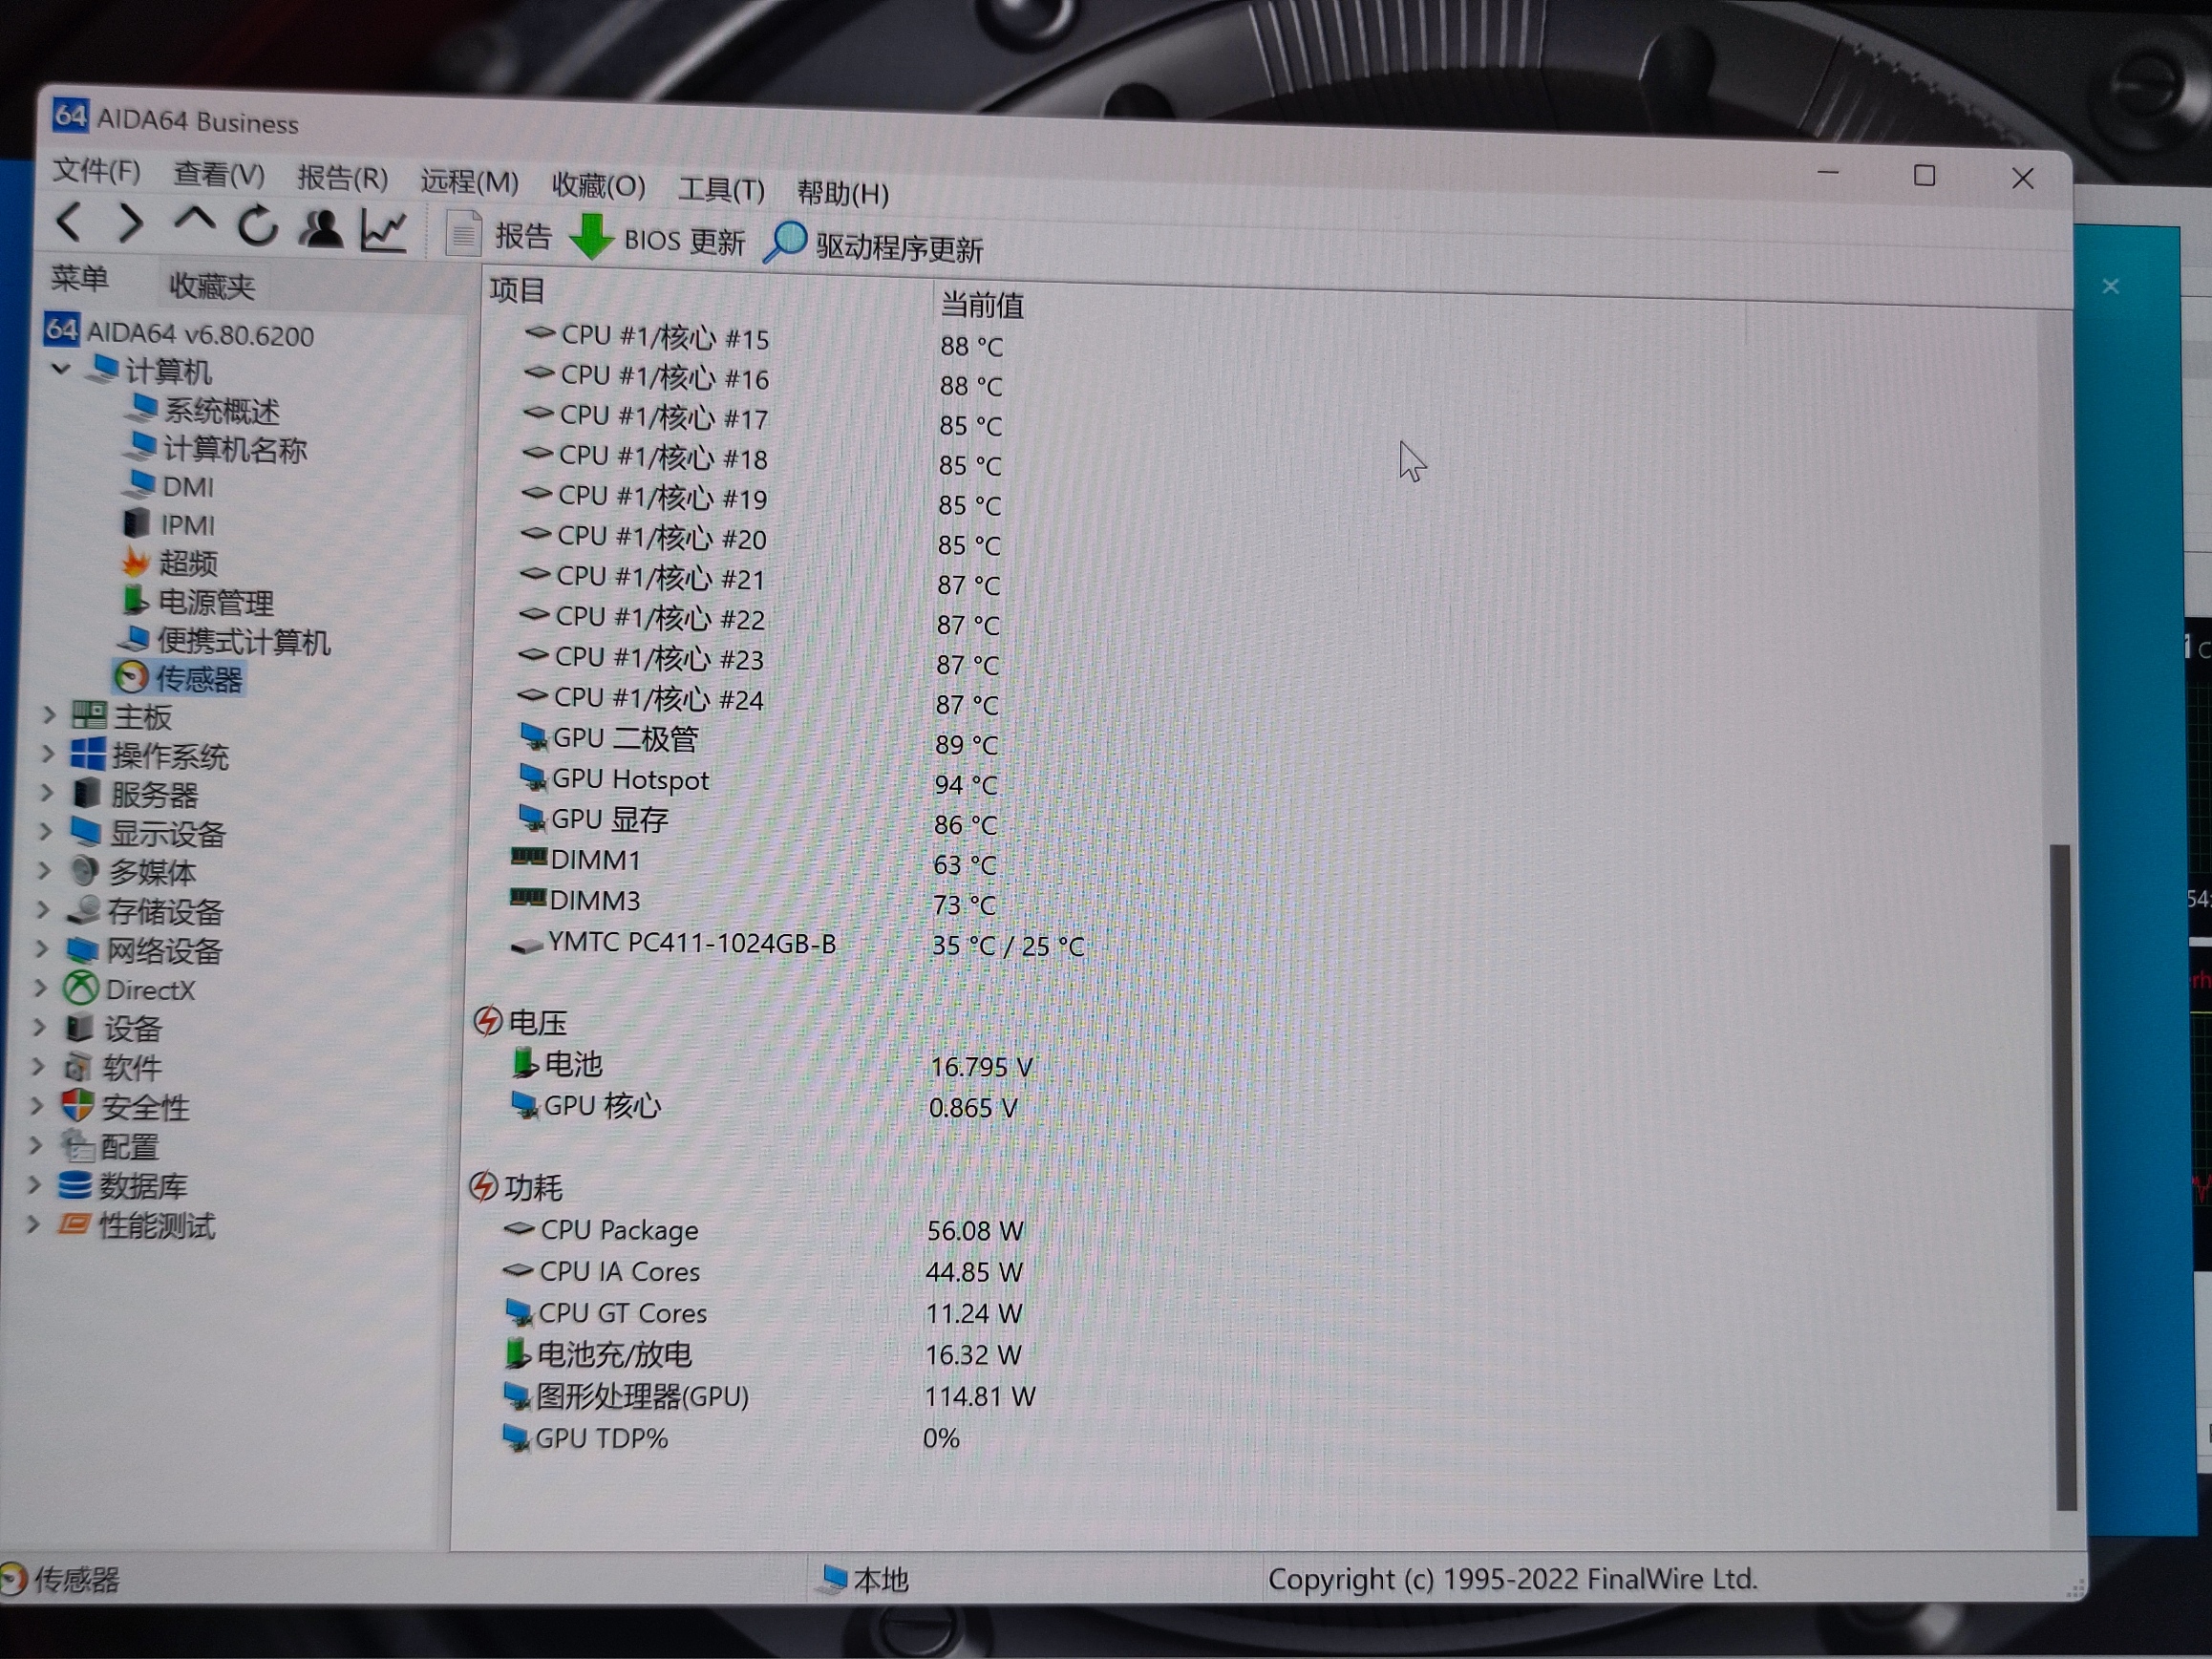
Task: Open the graph chart toolbar icon
Action: pos(384,231)
